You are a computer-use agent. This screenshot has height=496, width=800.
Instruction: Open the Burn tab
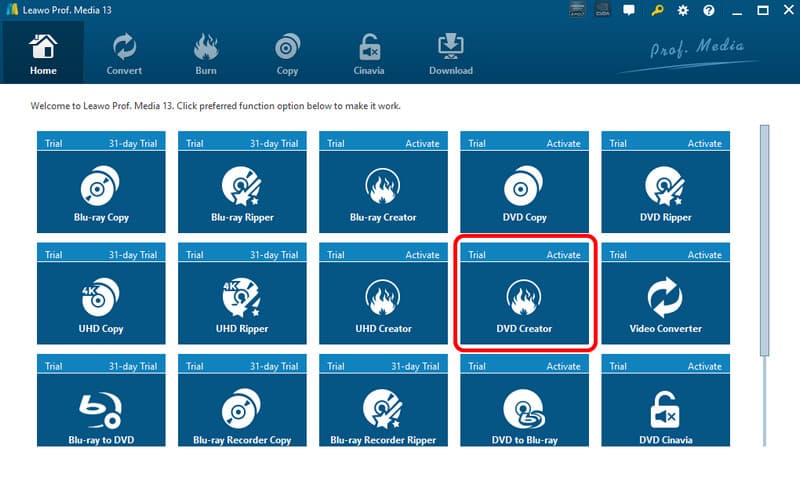(x=206, y=54)
